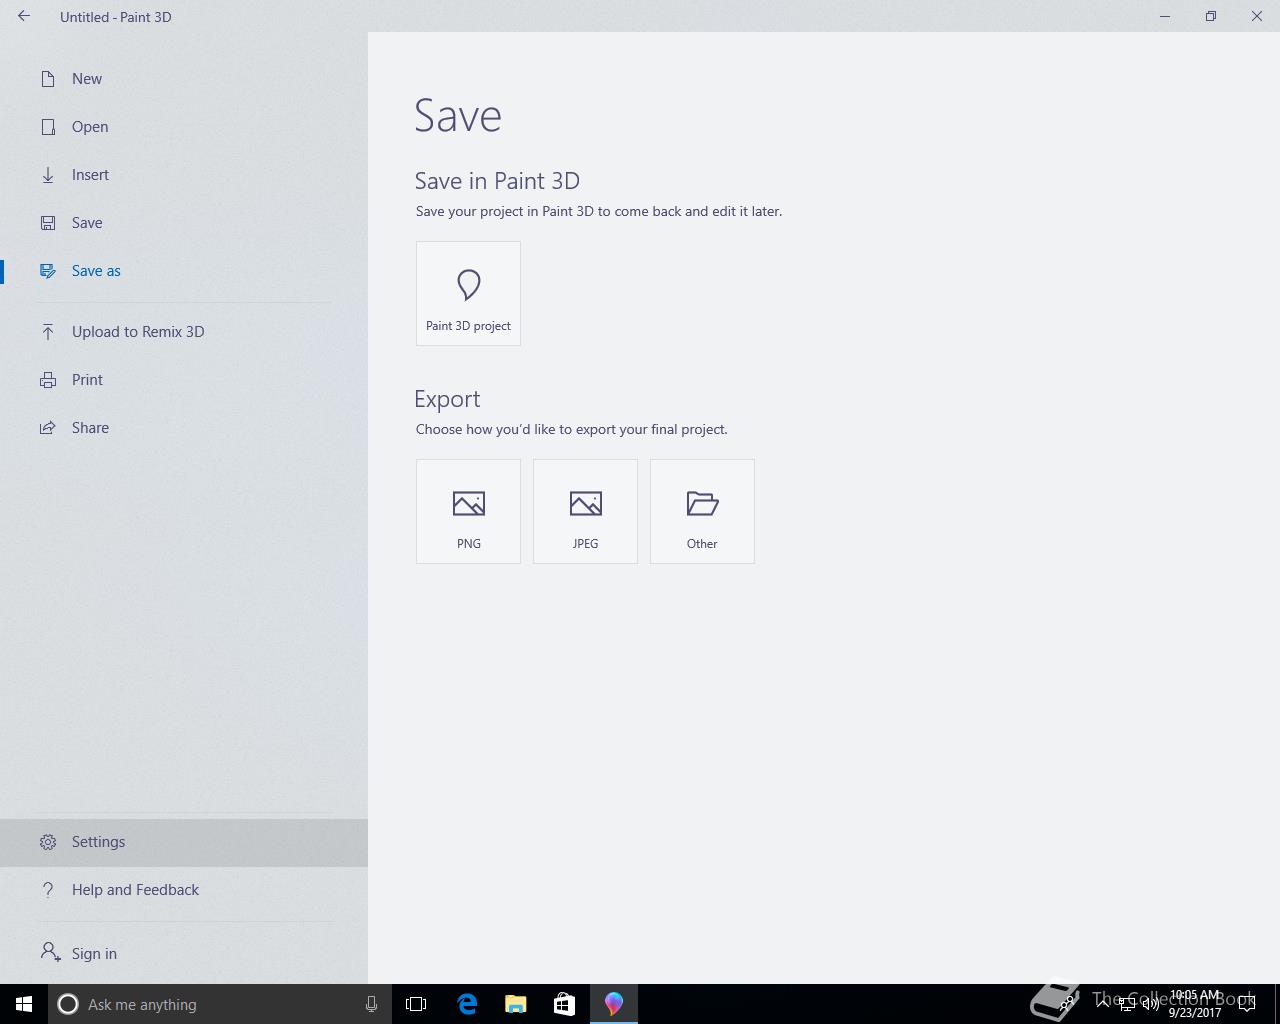Click the Paint 3D taskbar icon
This screenshot has width=1280, height=1024.
pos(614,1004)
